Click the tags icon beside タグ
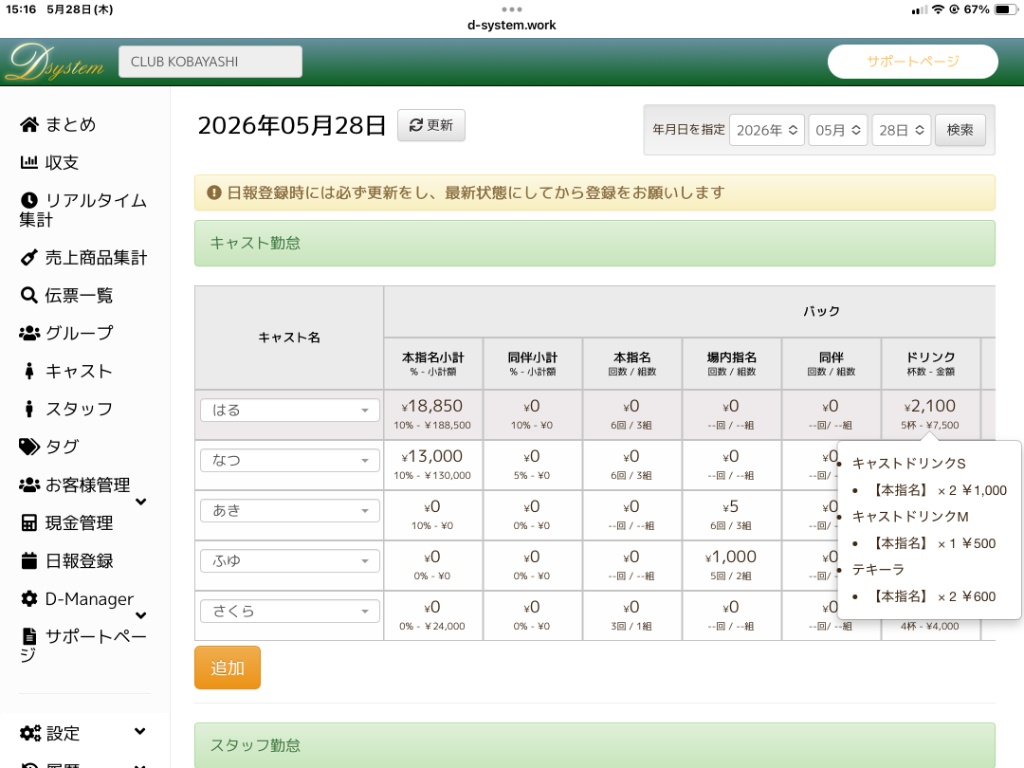The image size is (1024, 768). pyautogui.click(x=29, y=447)
